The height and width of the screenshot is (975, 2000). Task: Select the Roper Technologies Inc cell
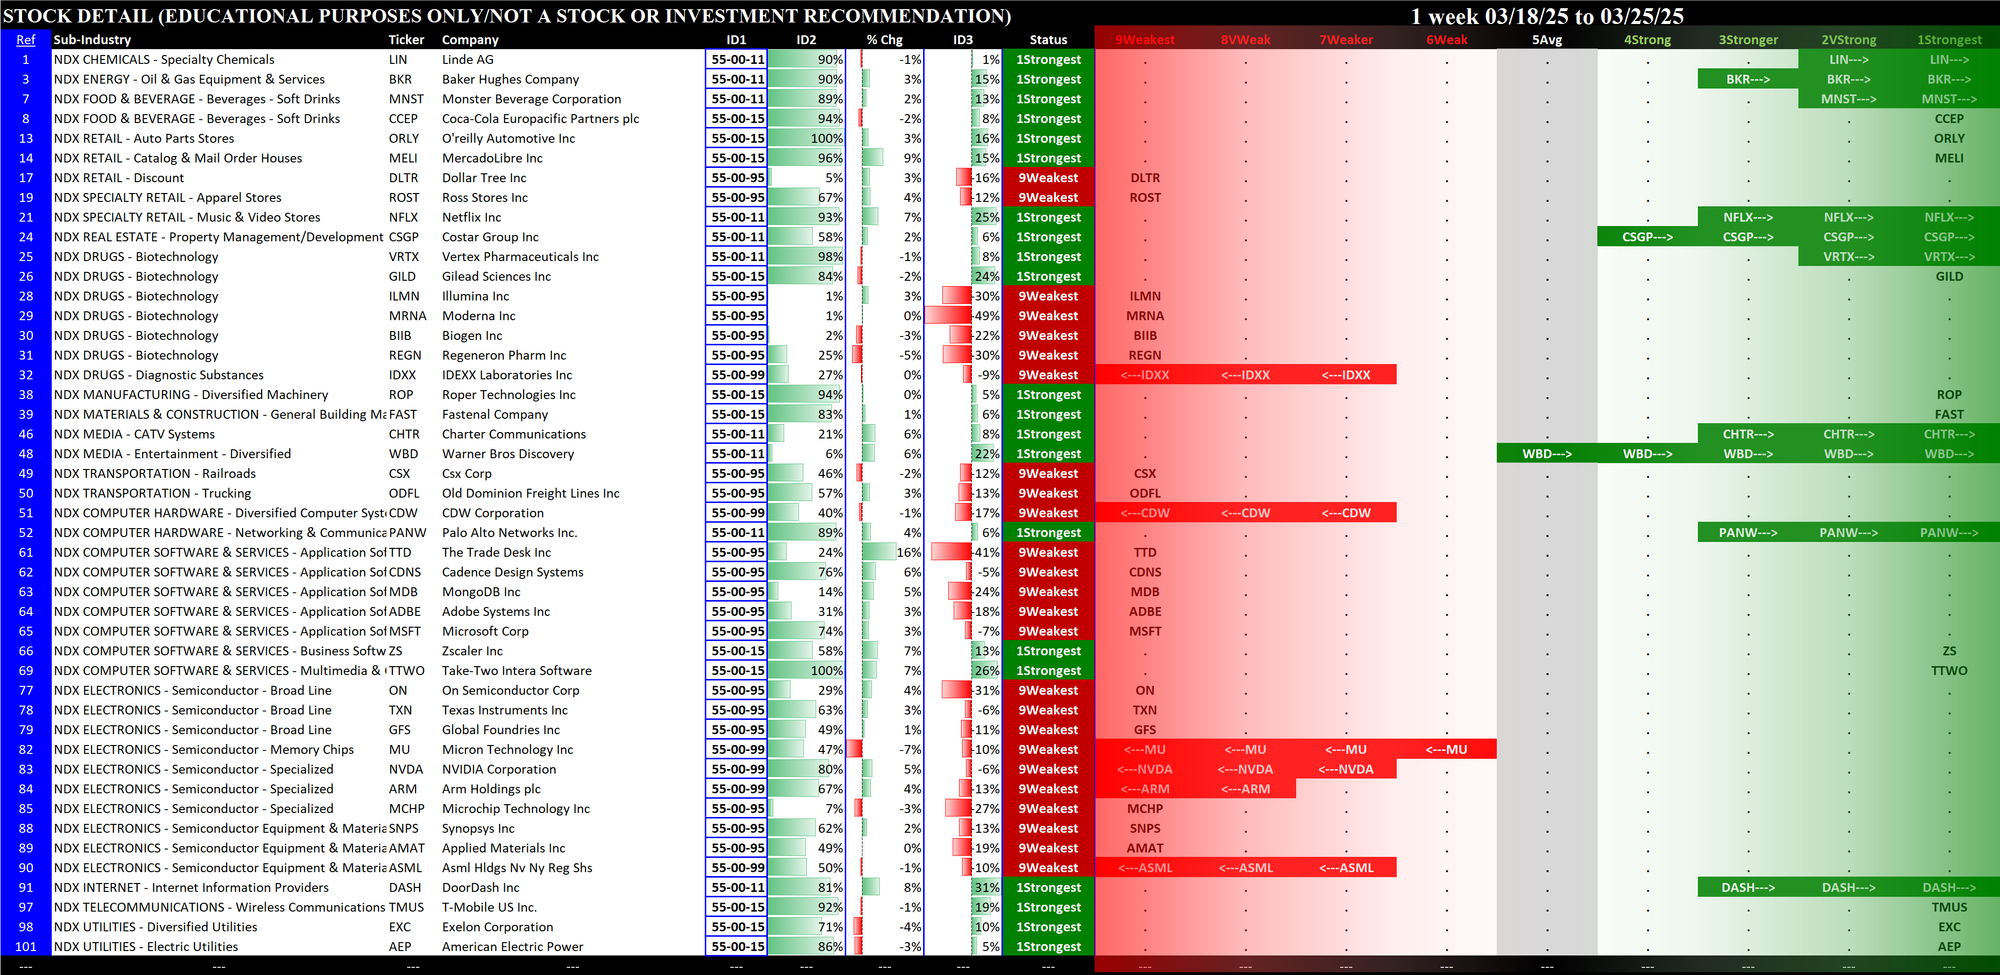[x=509, y=395]
